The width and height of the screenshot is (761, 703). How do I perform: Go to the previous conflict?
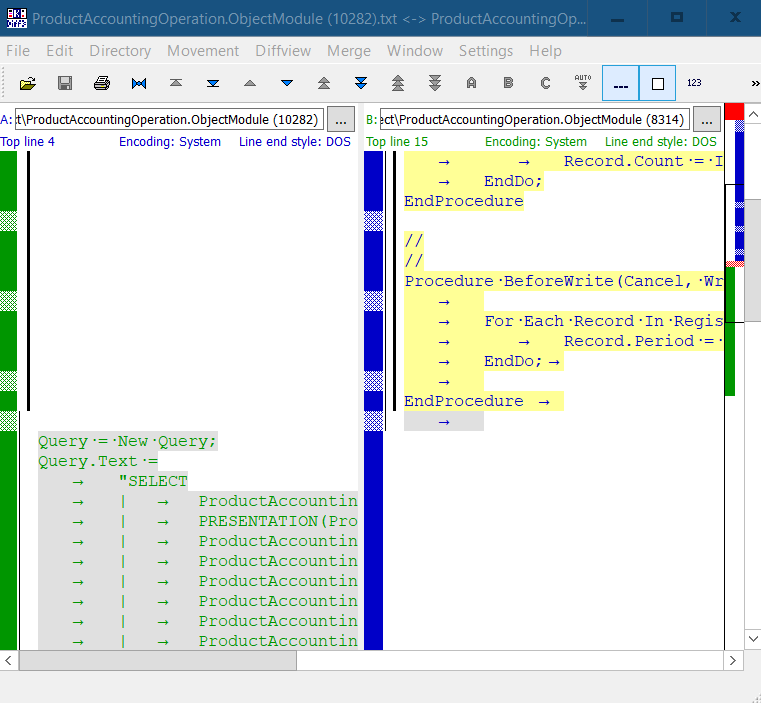(324, 83)
